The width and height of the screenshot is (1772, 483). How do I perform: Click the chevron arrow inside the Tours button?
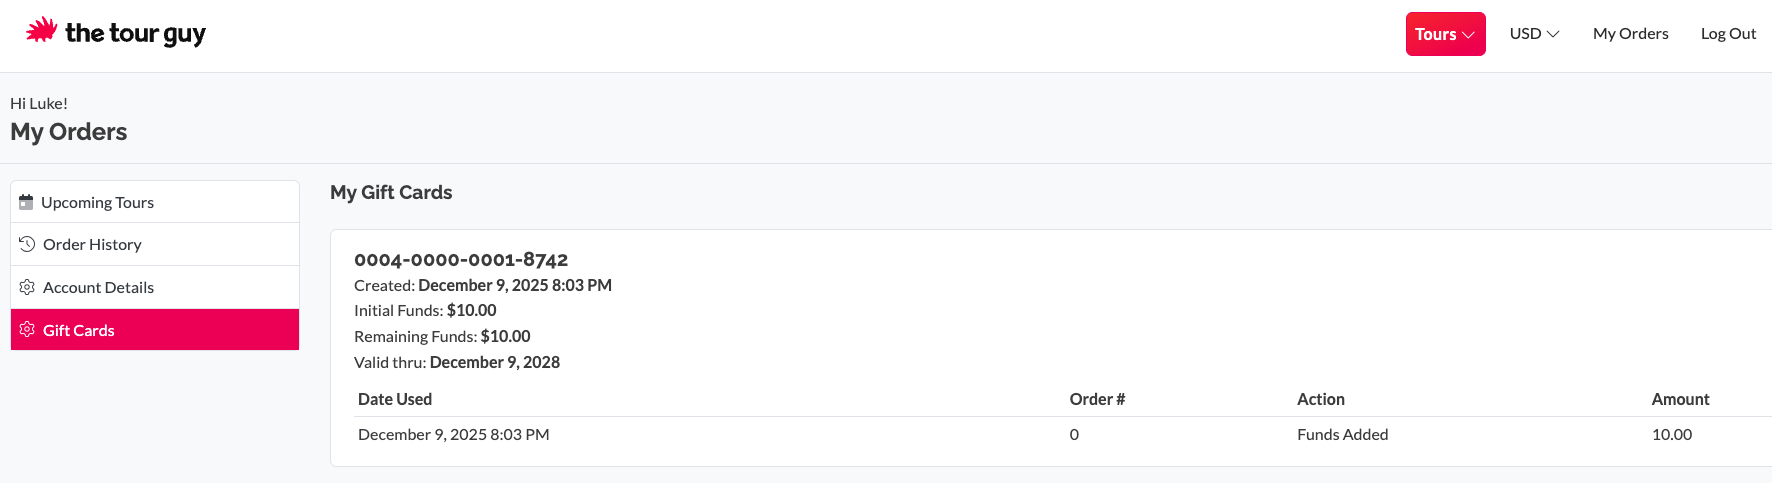(1468, 35)
